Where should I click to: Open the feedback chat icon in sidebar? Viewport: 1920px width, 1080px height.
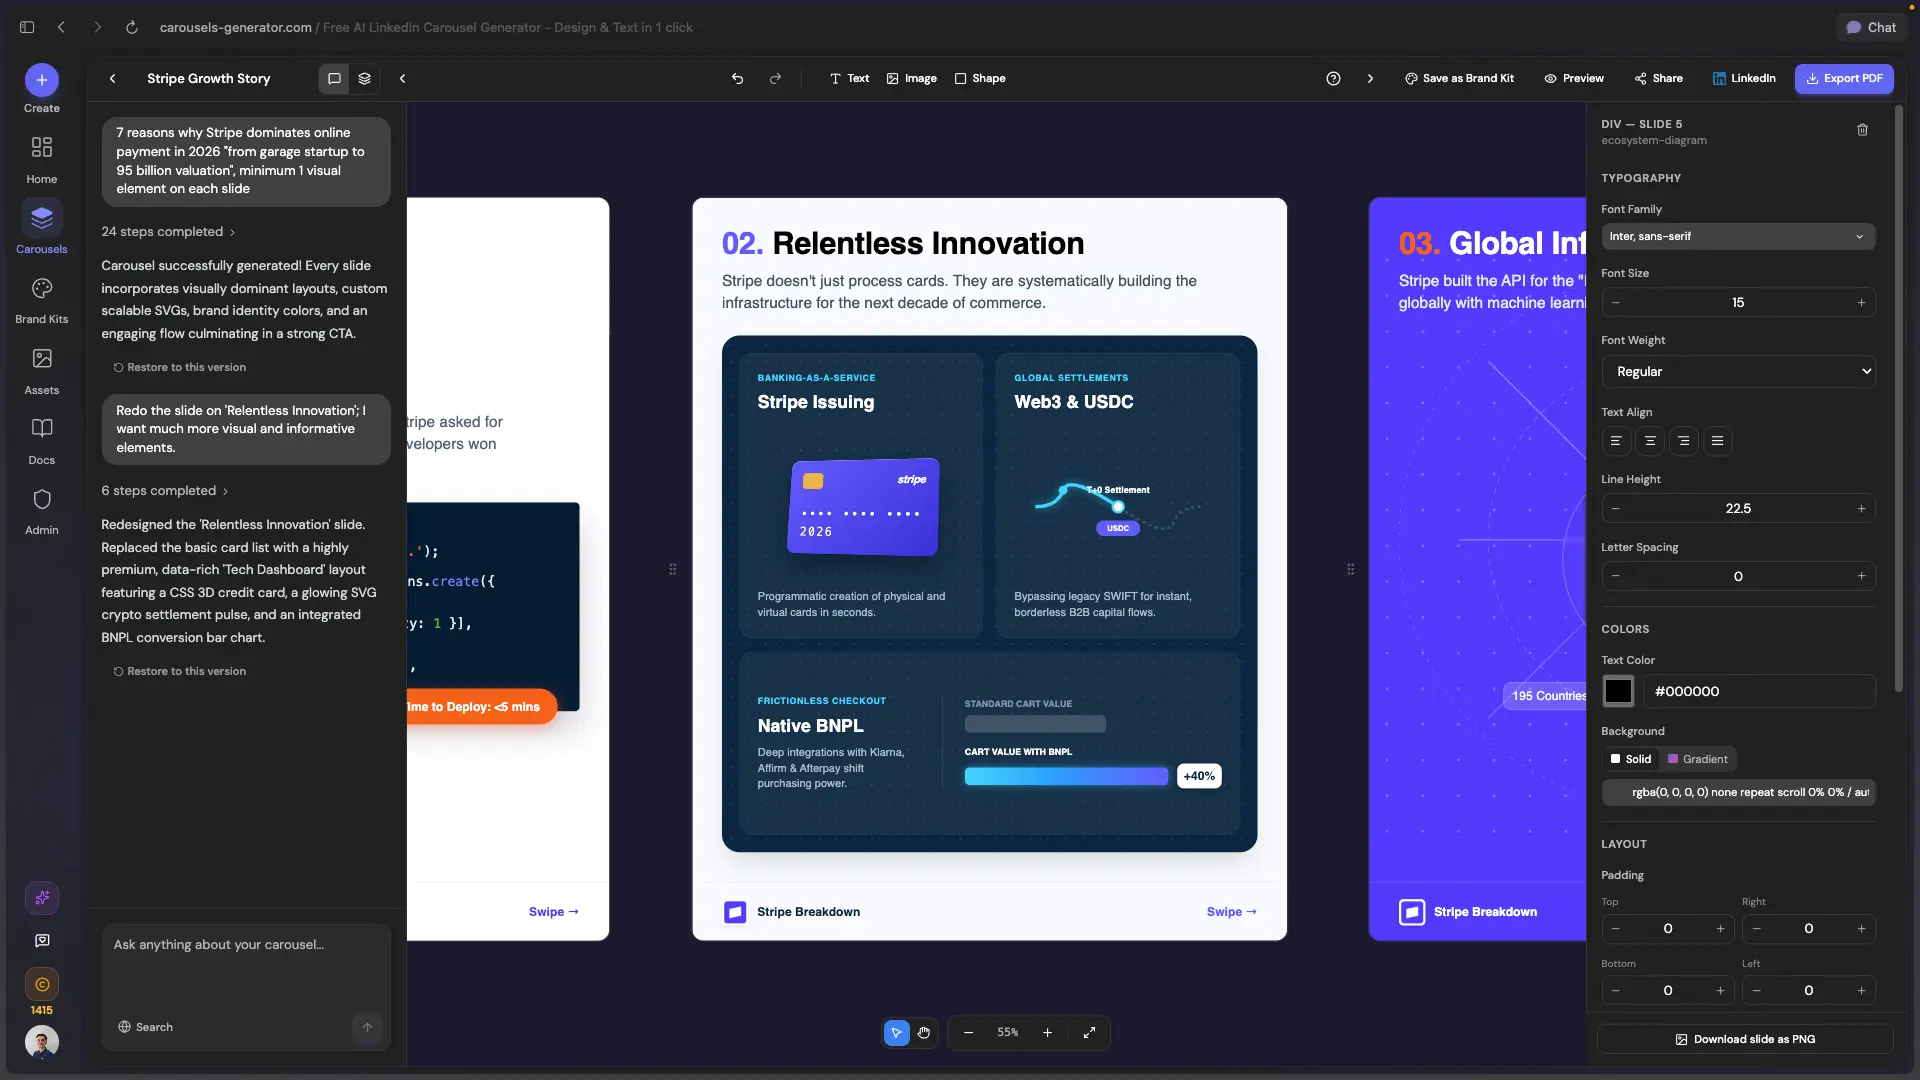[42, 941]
